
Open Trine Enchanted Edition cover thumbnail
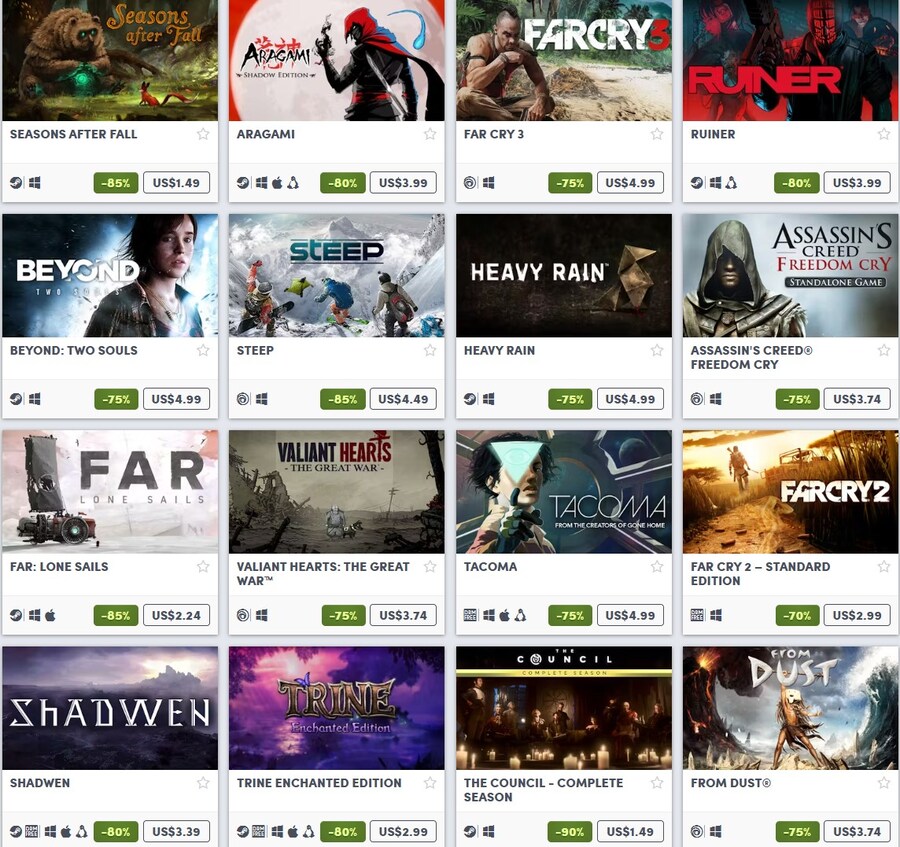point(336,708)
